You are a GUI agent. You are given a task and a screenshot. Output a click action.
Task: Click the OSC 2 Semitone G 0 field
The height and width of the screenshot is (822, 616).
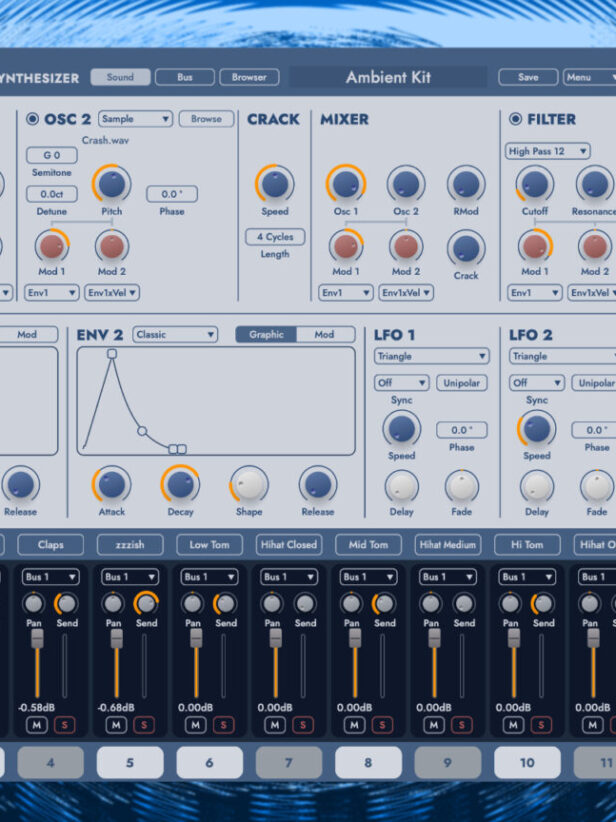coord(52,155)
